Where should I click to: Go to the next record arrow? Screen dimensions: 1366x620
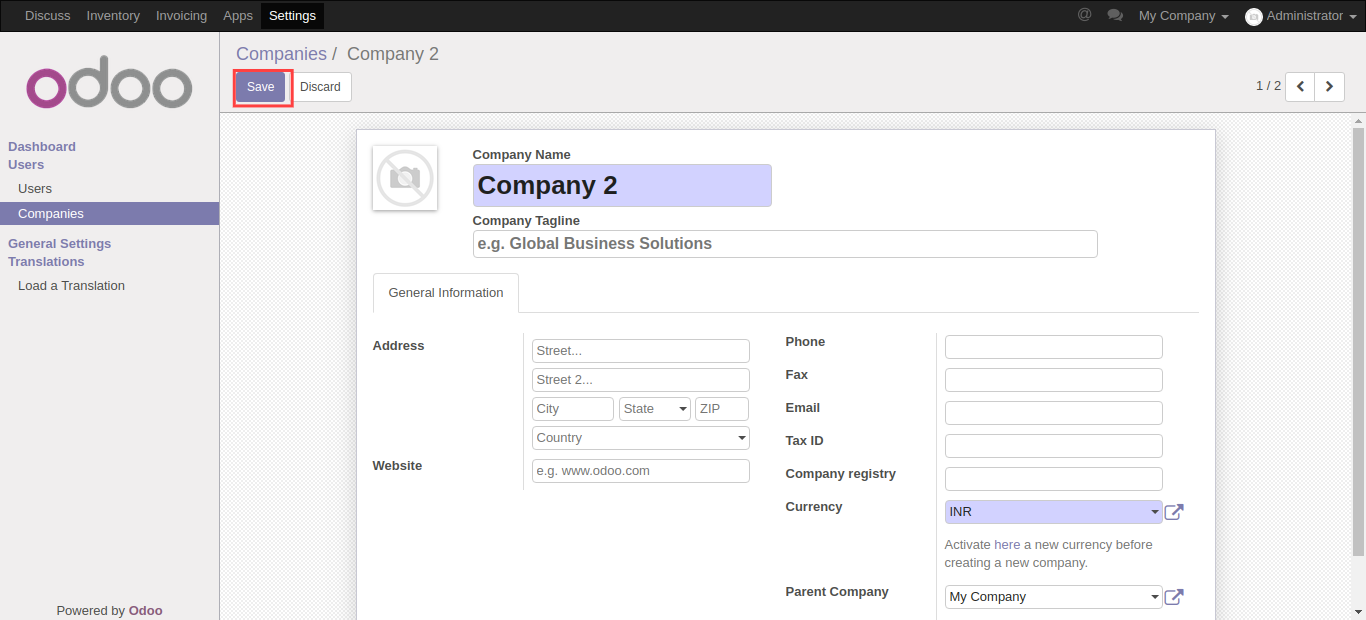(1329, 87)
